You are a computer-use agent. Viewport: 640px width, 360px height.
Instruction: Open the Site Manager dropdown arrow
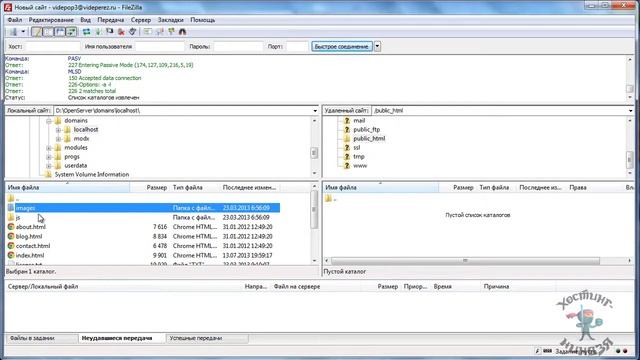click(23, 32)
